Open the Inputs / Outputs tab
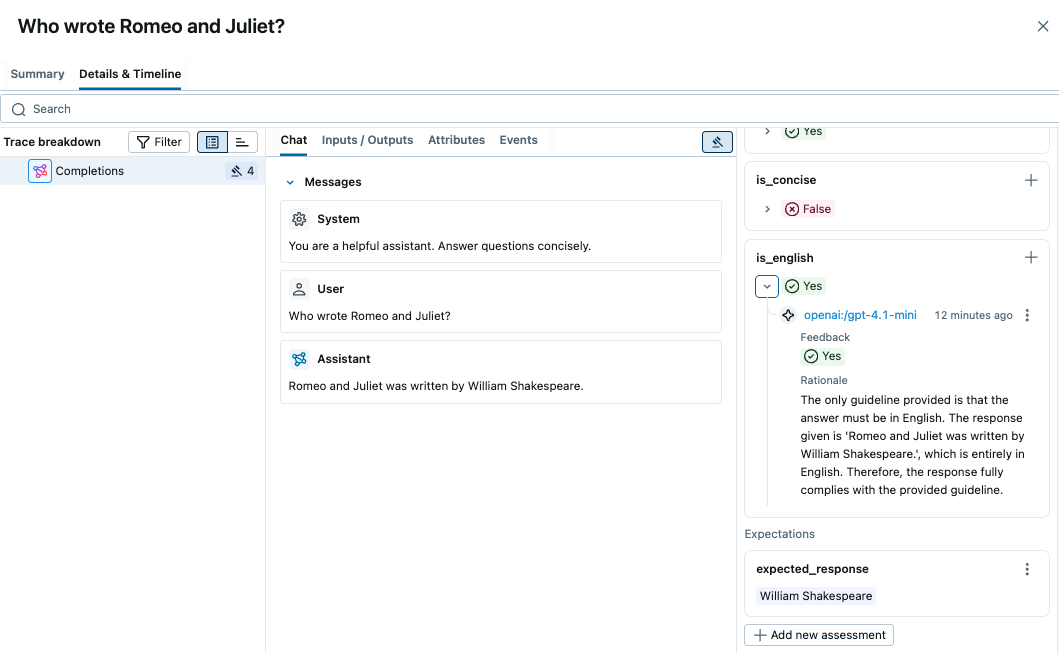The height and width of the screenshot is (659, 1059). click(x=367, y=140)
